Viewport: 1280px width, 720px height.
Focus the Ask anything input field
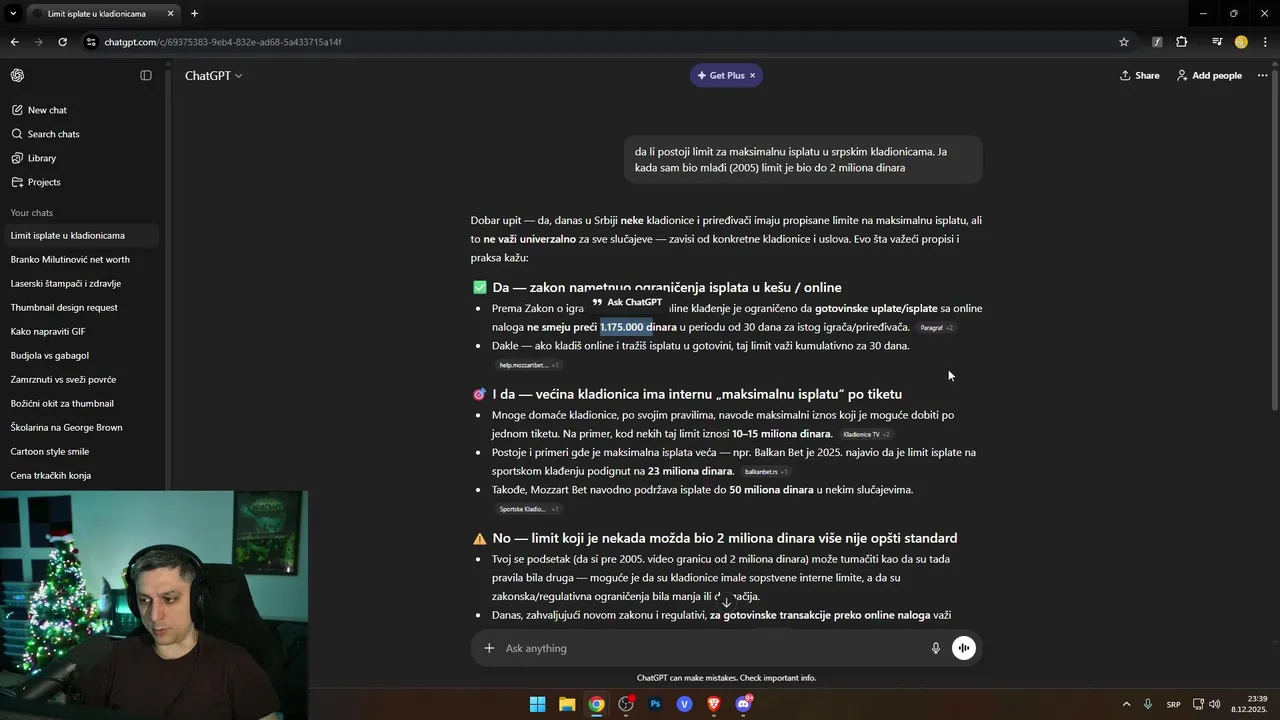click(714, 648)
